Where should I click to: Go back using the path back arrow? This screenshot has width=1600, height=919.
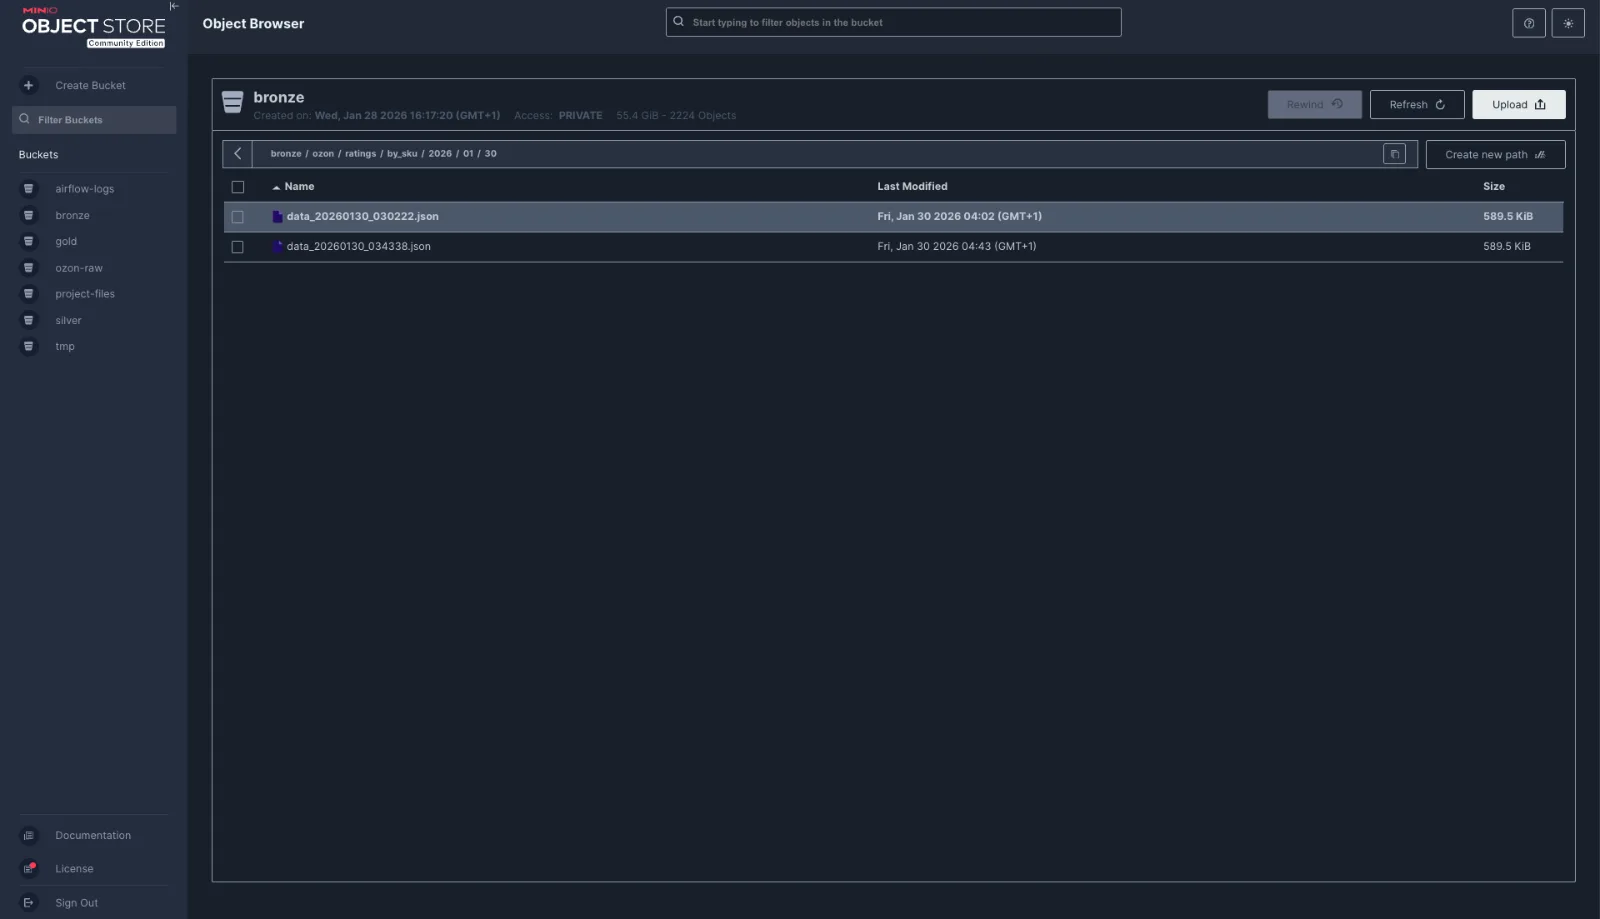[237, 154]
